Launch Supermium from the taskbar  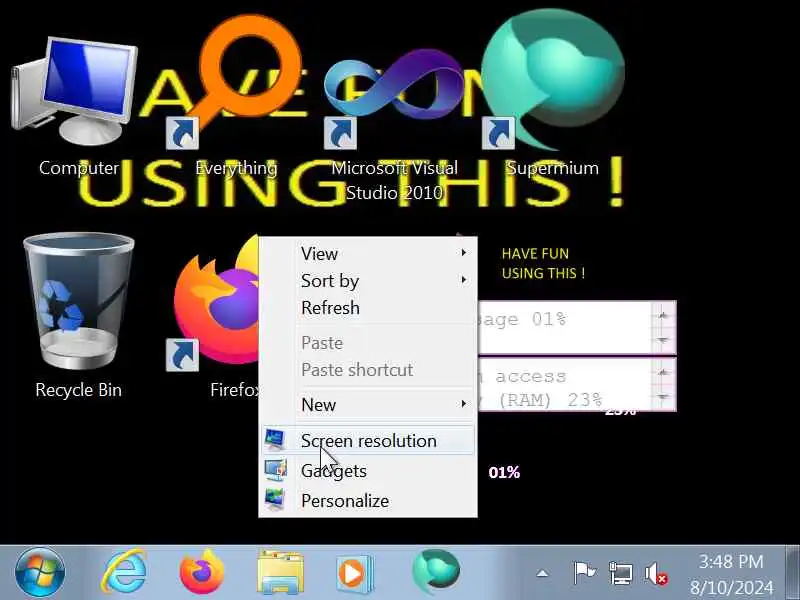tap(436, 571)
